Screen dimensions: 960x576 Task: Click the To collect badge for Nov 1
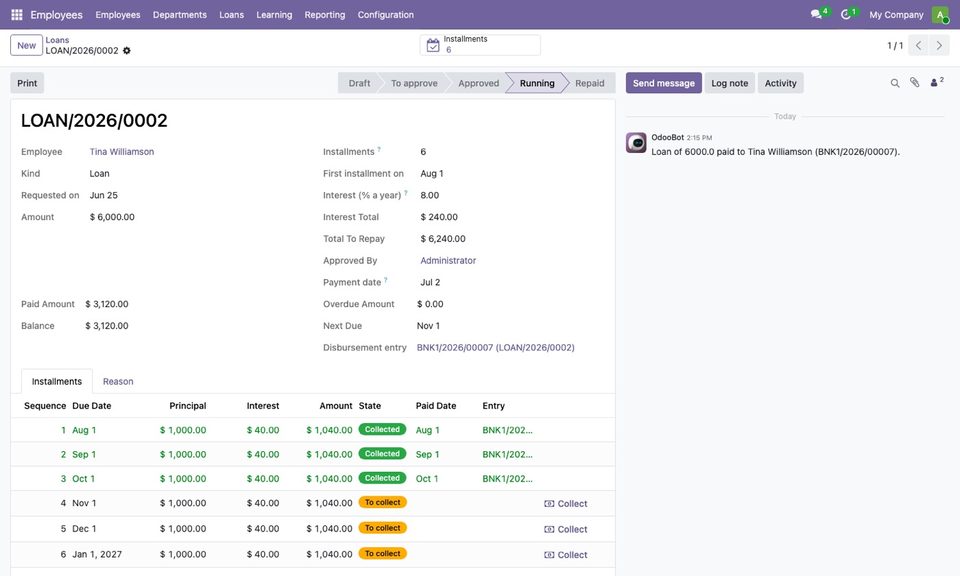(383, 503)
